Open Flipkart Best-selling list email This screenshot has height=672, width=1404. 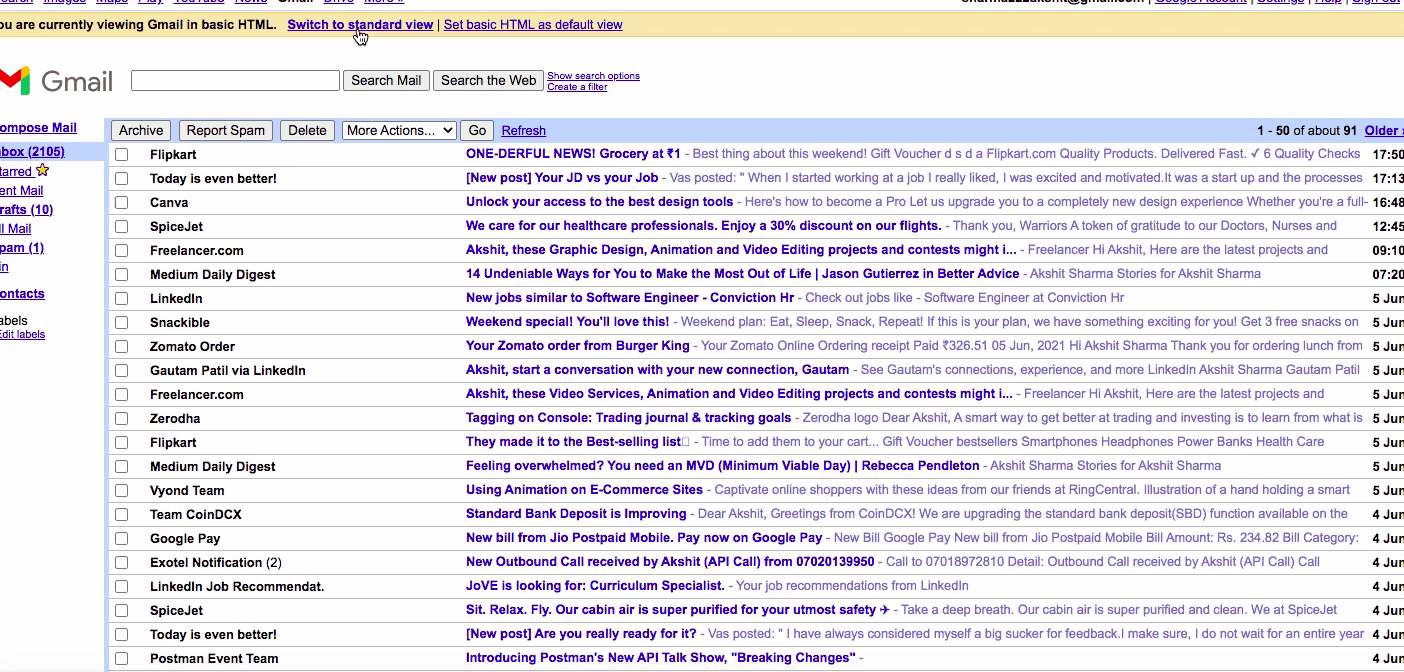(x=578, y=441)
